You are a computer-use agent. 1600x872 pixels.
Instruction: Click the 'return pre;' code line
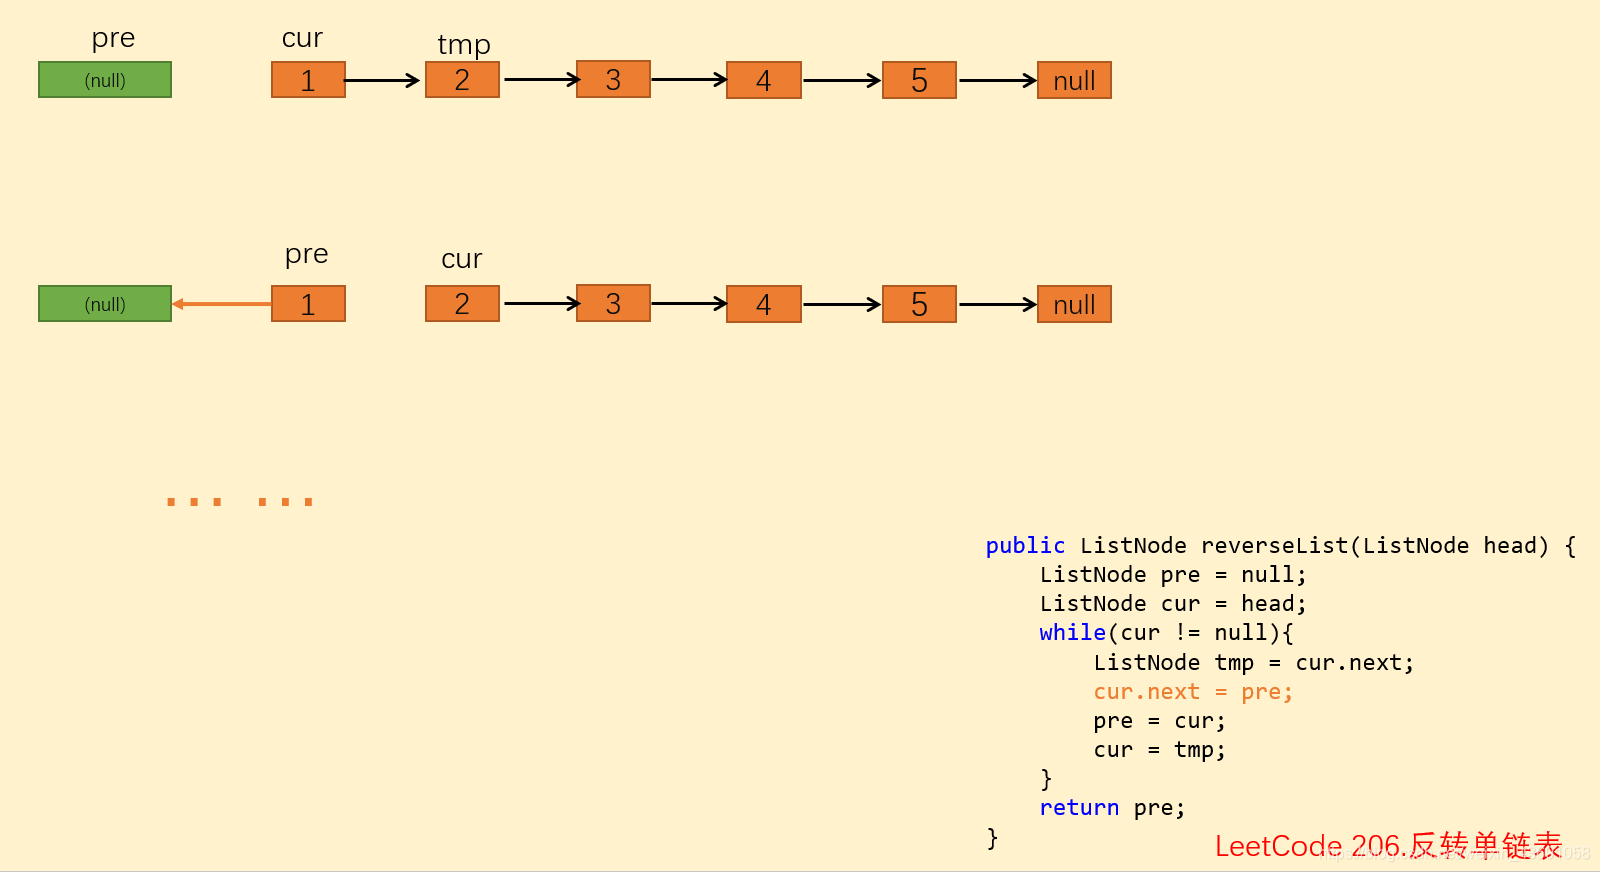tap(1112, 808)
